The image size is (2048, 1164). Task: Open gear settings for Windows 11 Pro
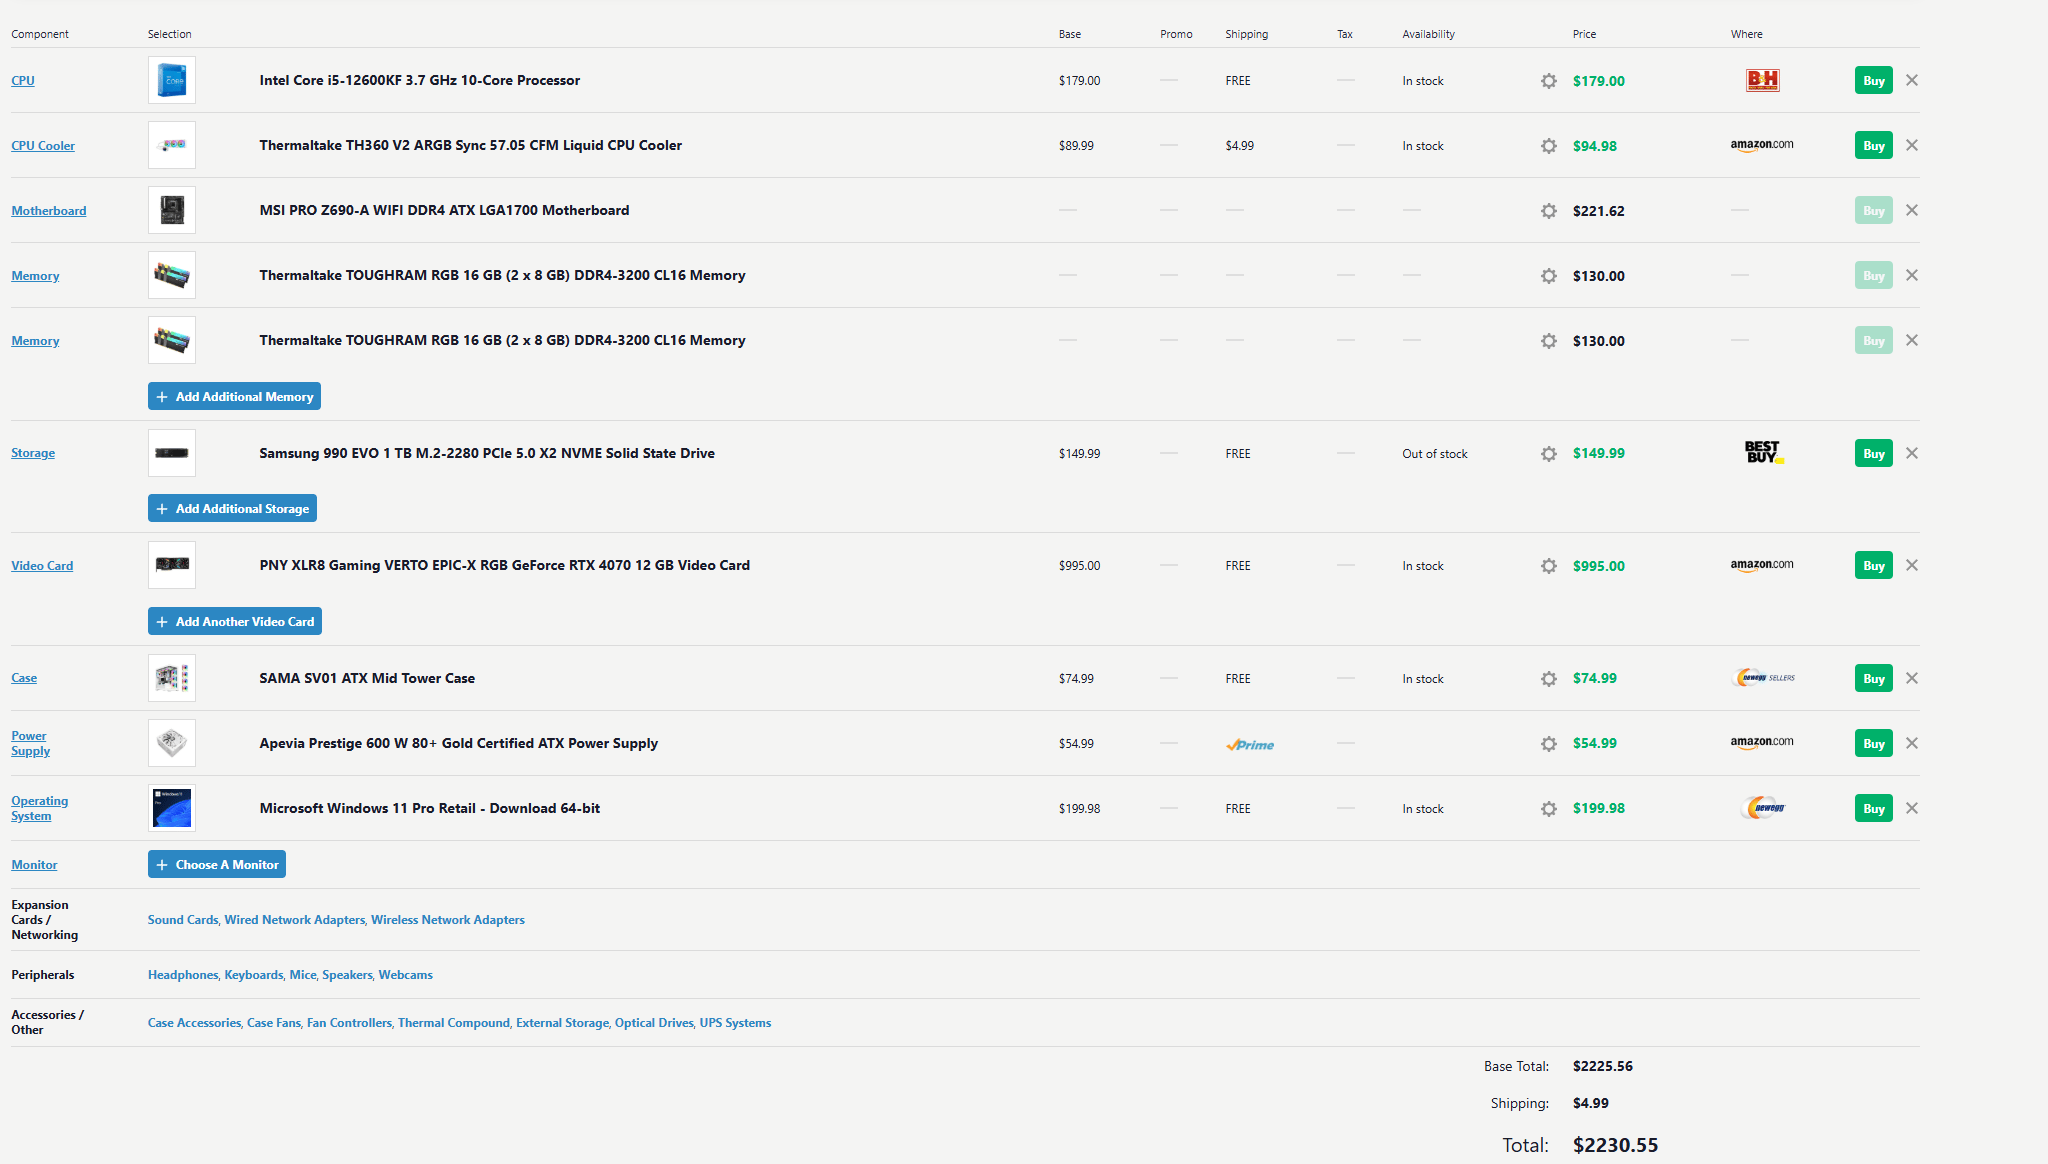pyautogui.click(x=1549, y=809)
